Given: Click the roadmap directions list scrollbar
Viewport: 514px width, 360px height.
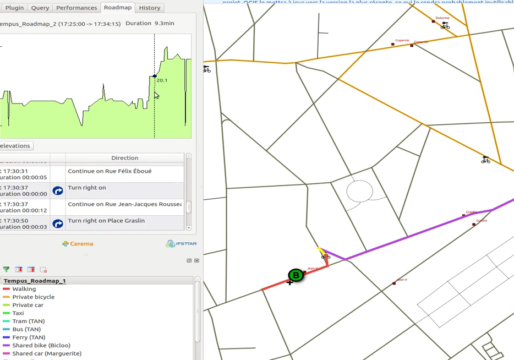Looking at the screenshot, I should pyautogui.click(x=189, y=192).
